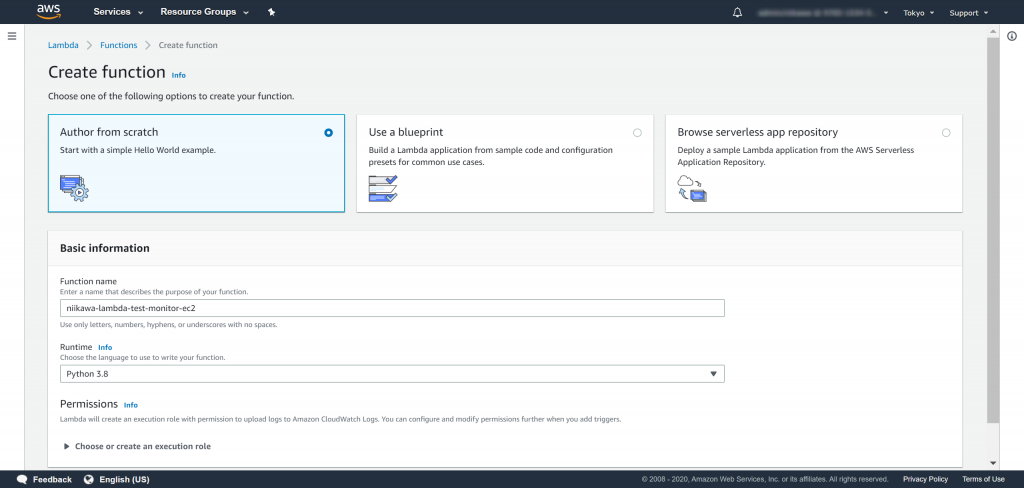Open the hamburger side navigation menu
Screen dimensions: 1024x488
tap(12, 36)
